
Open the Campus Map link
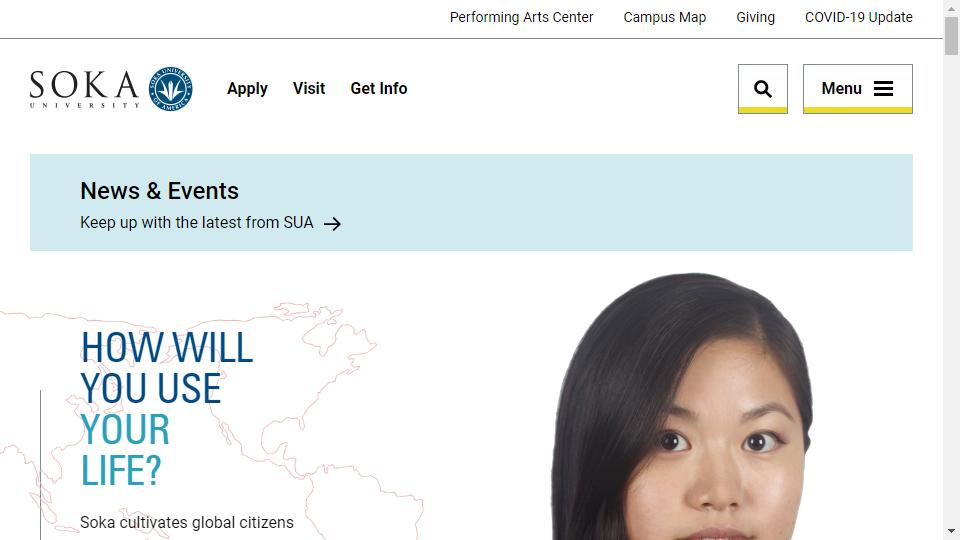point(664,17)
